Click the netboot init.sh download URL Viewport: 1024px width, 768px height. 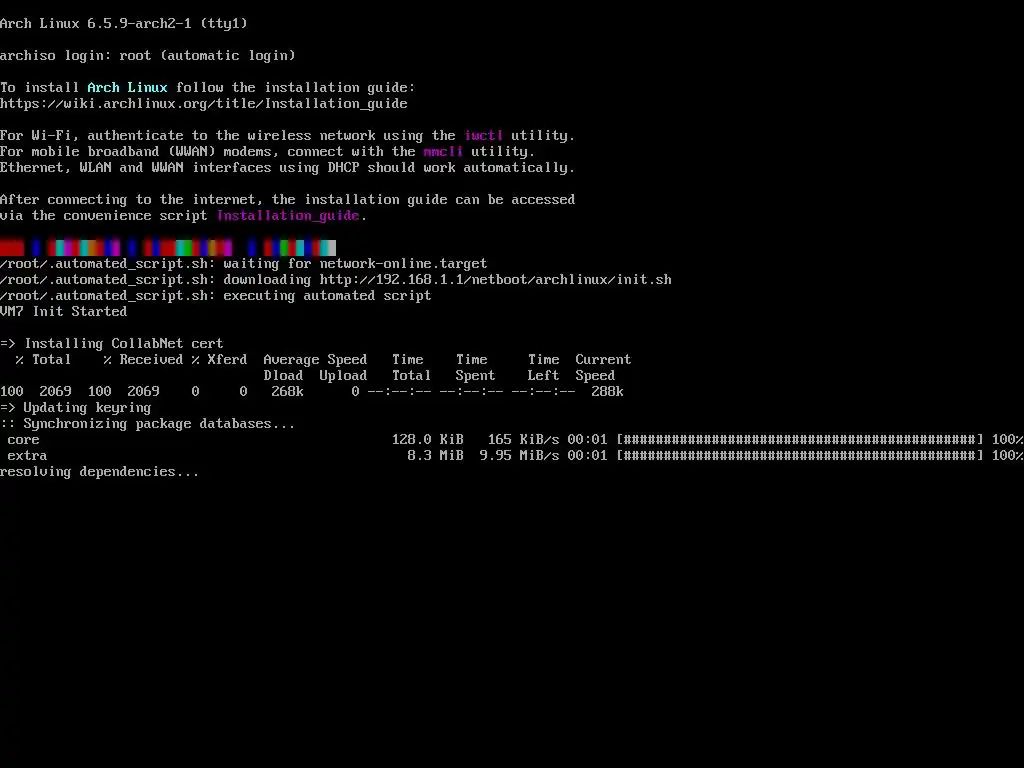tap(496, 280)
